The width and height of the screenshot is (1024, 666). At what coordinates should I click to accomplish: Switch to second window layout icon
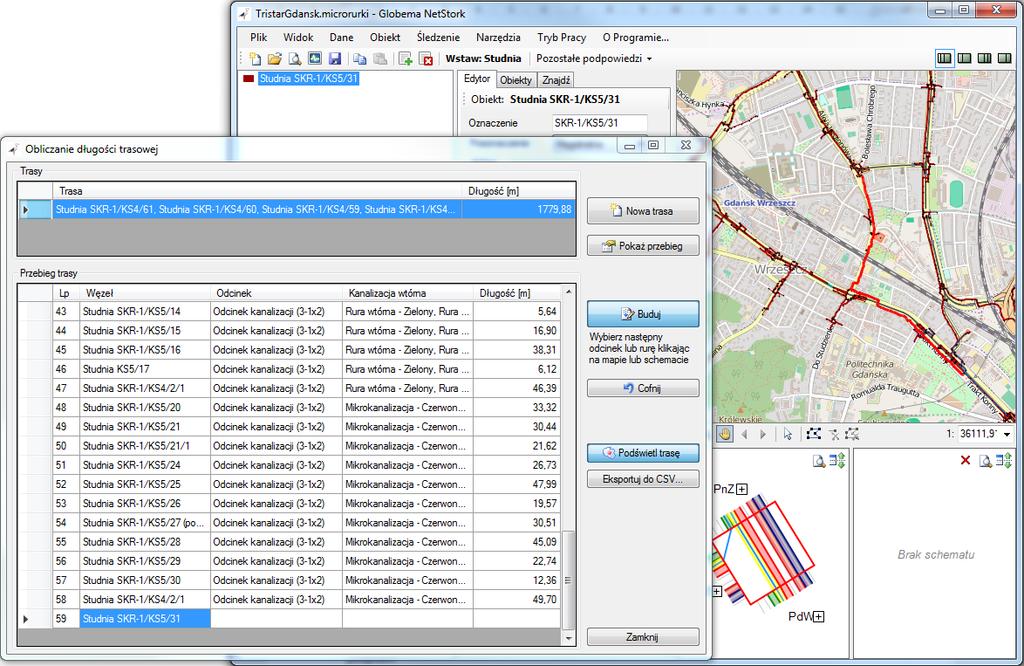[965, 58]
